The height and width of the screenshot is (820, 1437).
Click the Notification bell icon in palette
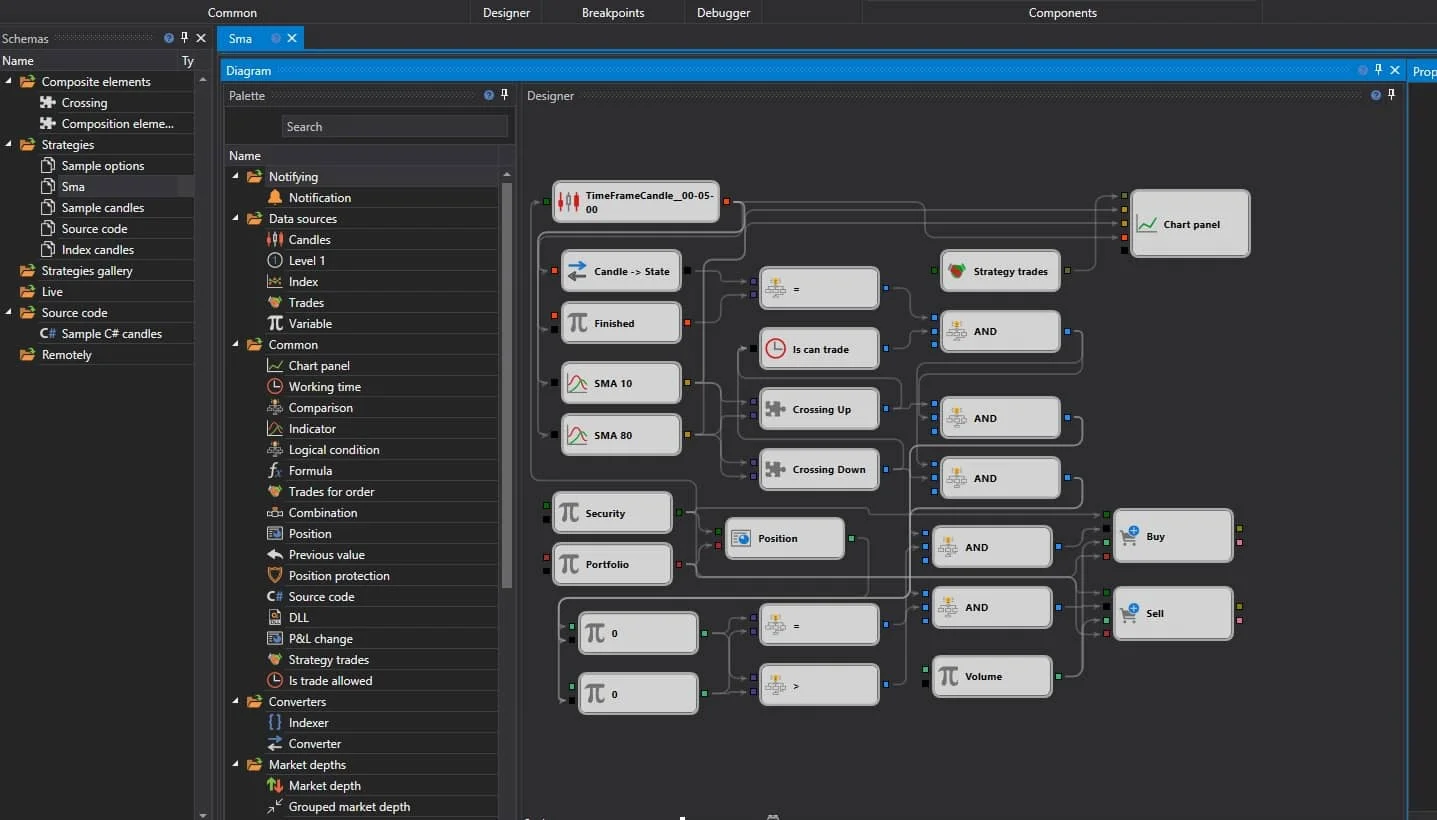coord(275,198)
